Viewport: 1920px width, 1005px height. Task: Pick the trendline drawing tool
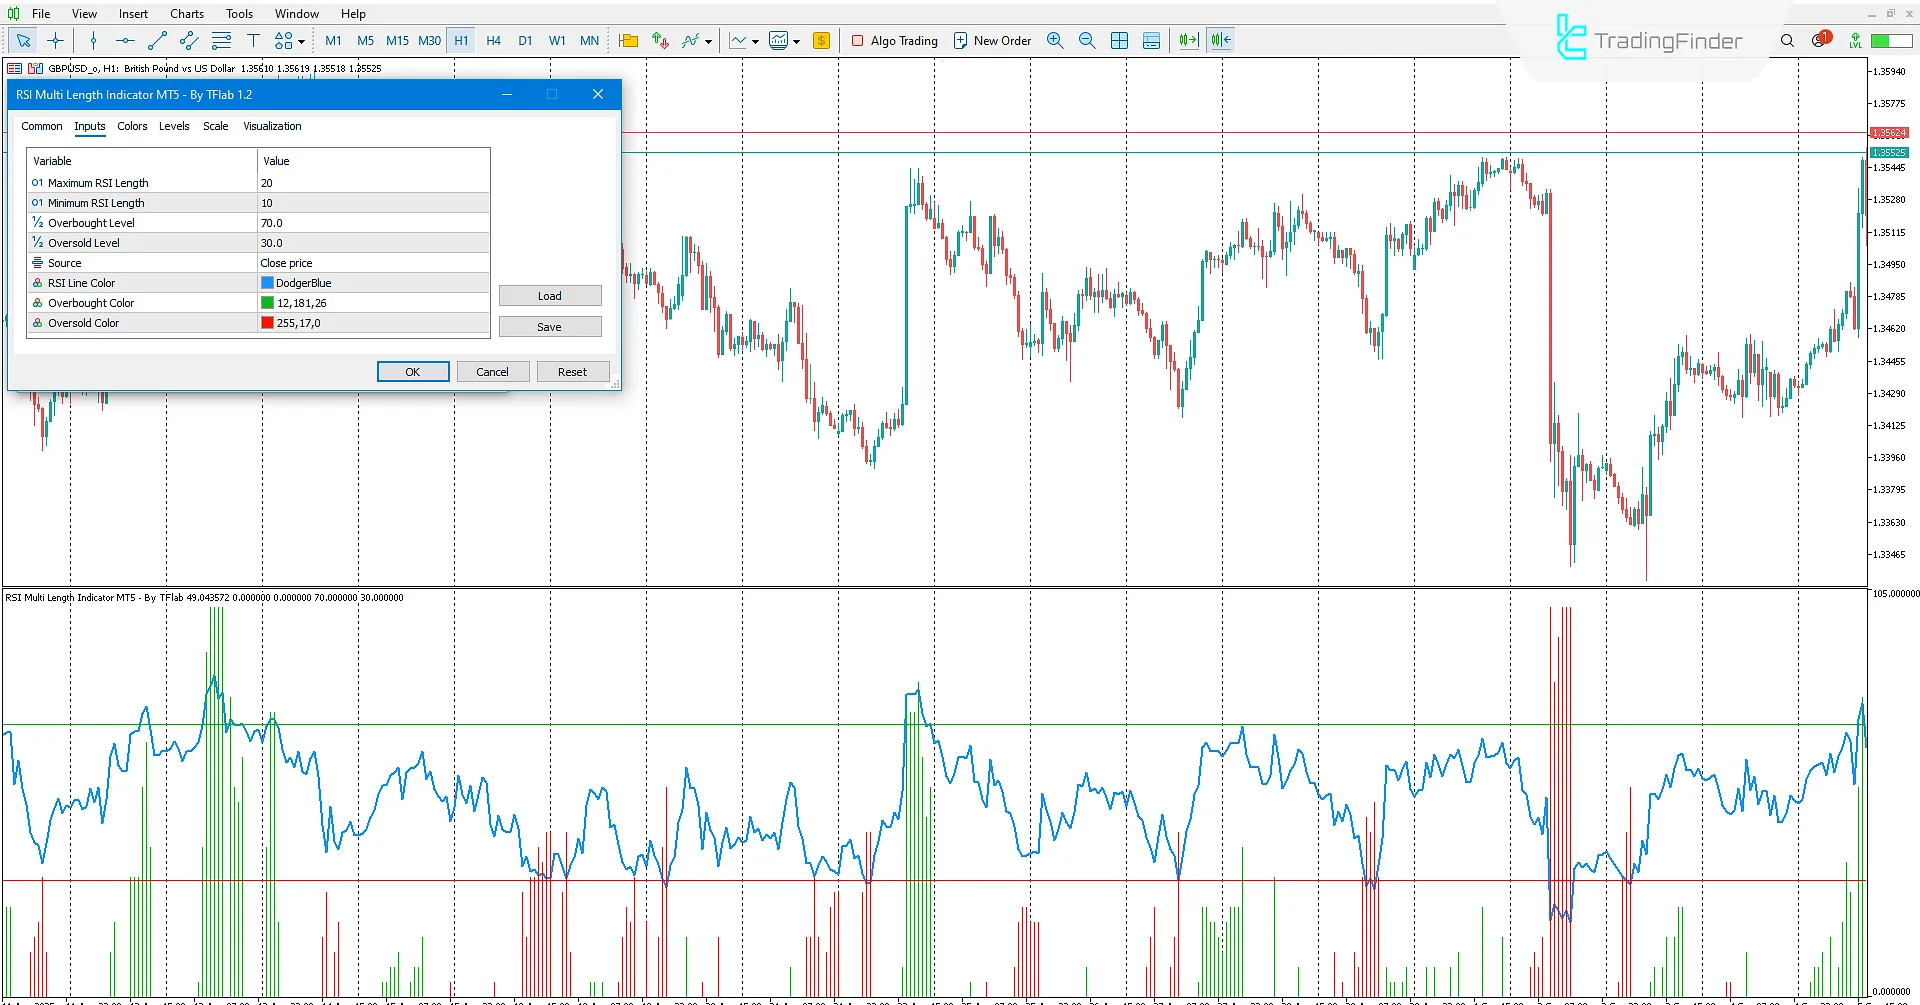pyautogui.click(x=157, y=41)
